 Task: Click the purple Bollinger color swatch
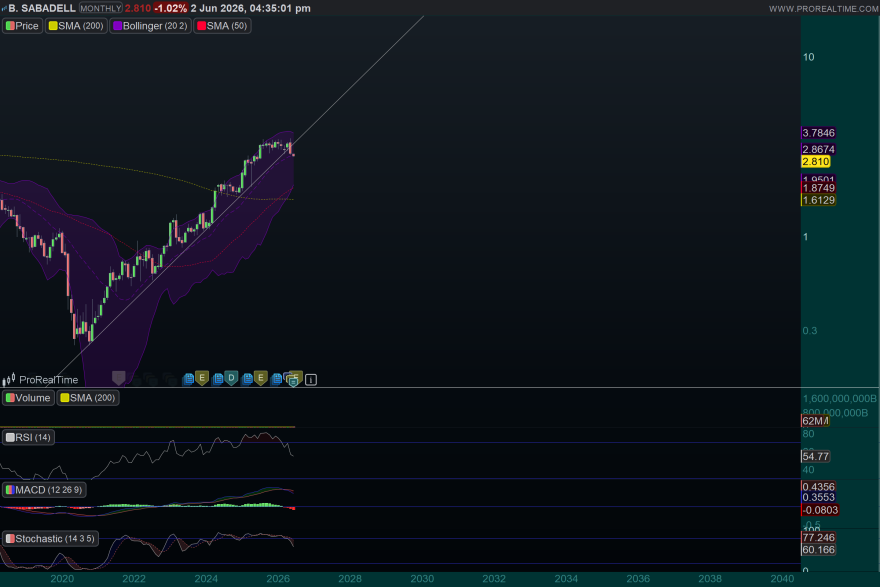[118, 26]
